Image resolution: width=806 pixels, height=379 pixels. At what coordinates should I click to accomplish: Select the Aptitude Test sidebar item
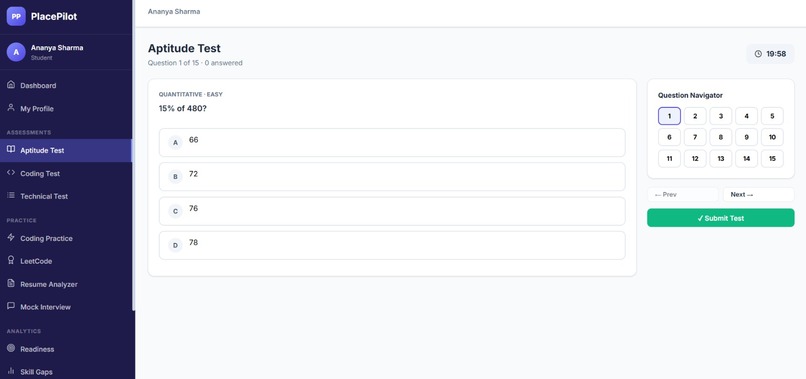pyautogui.click(x=66, y=150)
